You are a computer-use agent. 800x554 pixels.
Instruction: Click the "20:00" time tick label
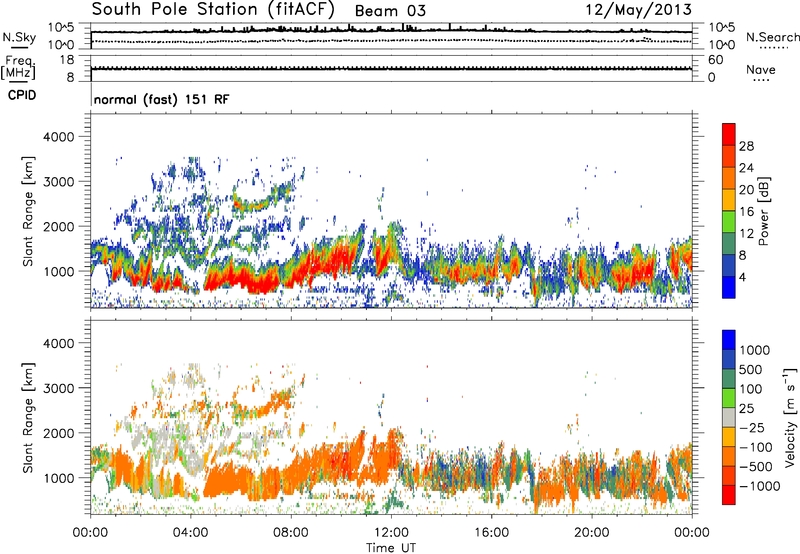(591, 533)
